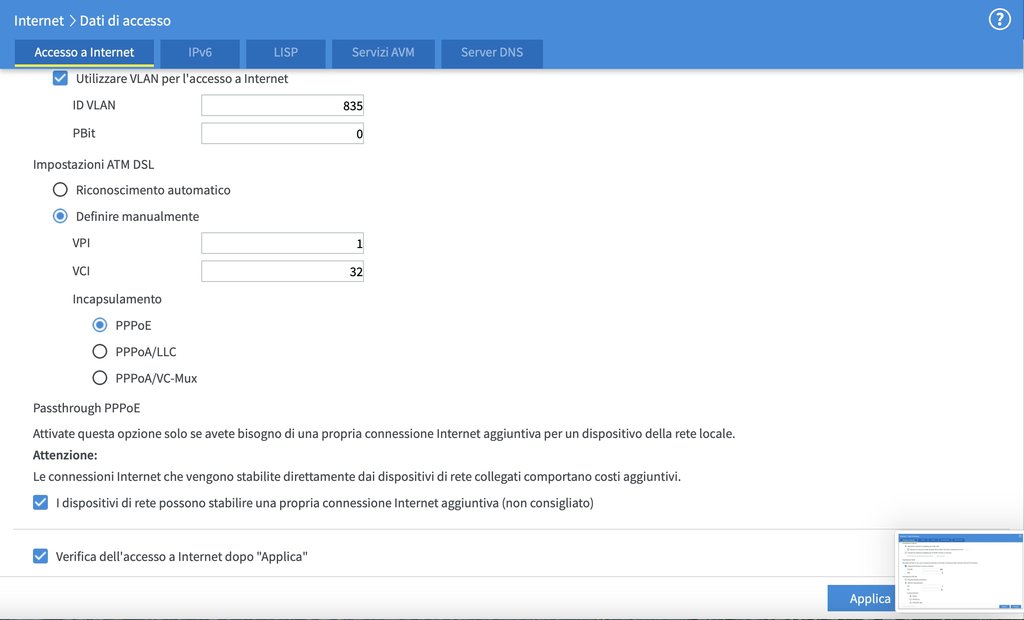Switch to the Accesso a Internet tab

(x=84, y=53)
